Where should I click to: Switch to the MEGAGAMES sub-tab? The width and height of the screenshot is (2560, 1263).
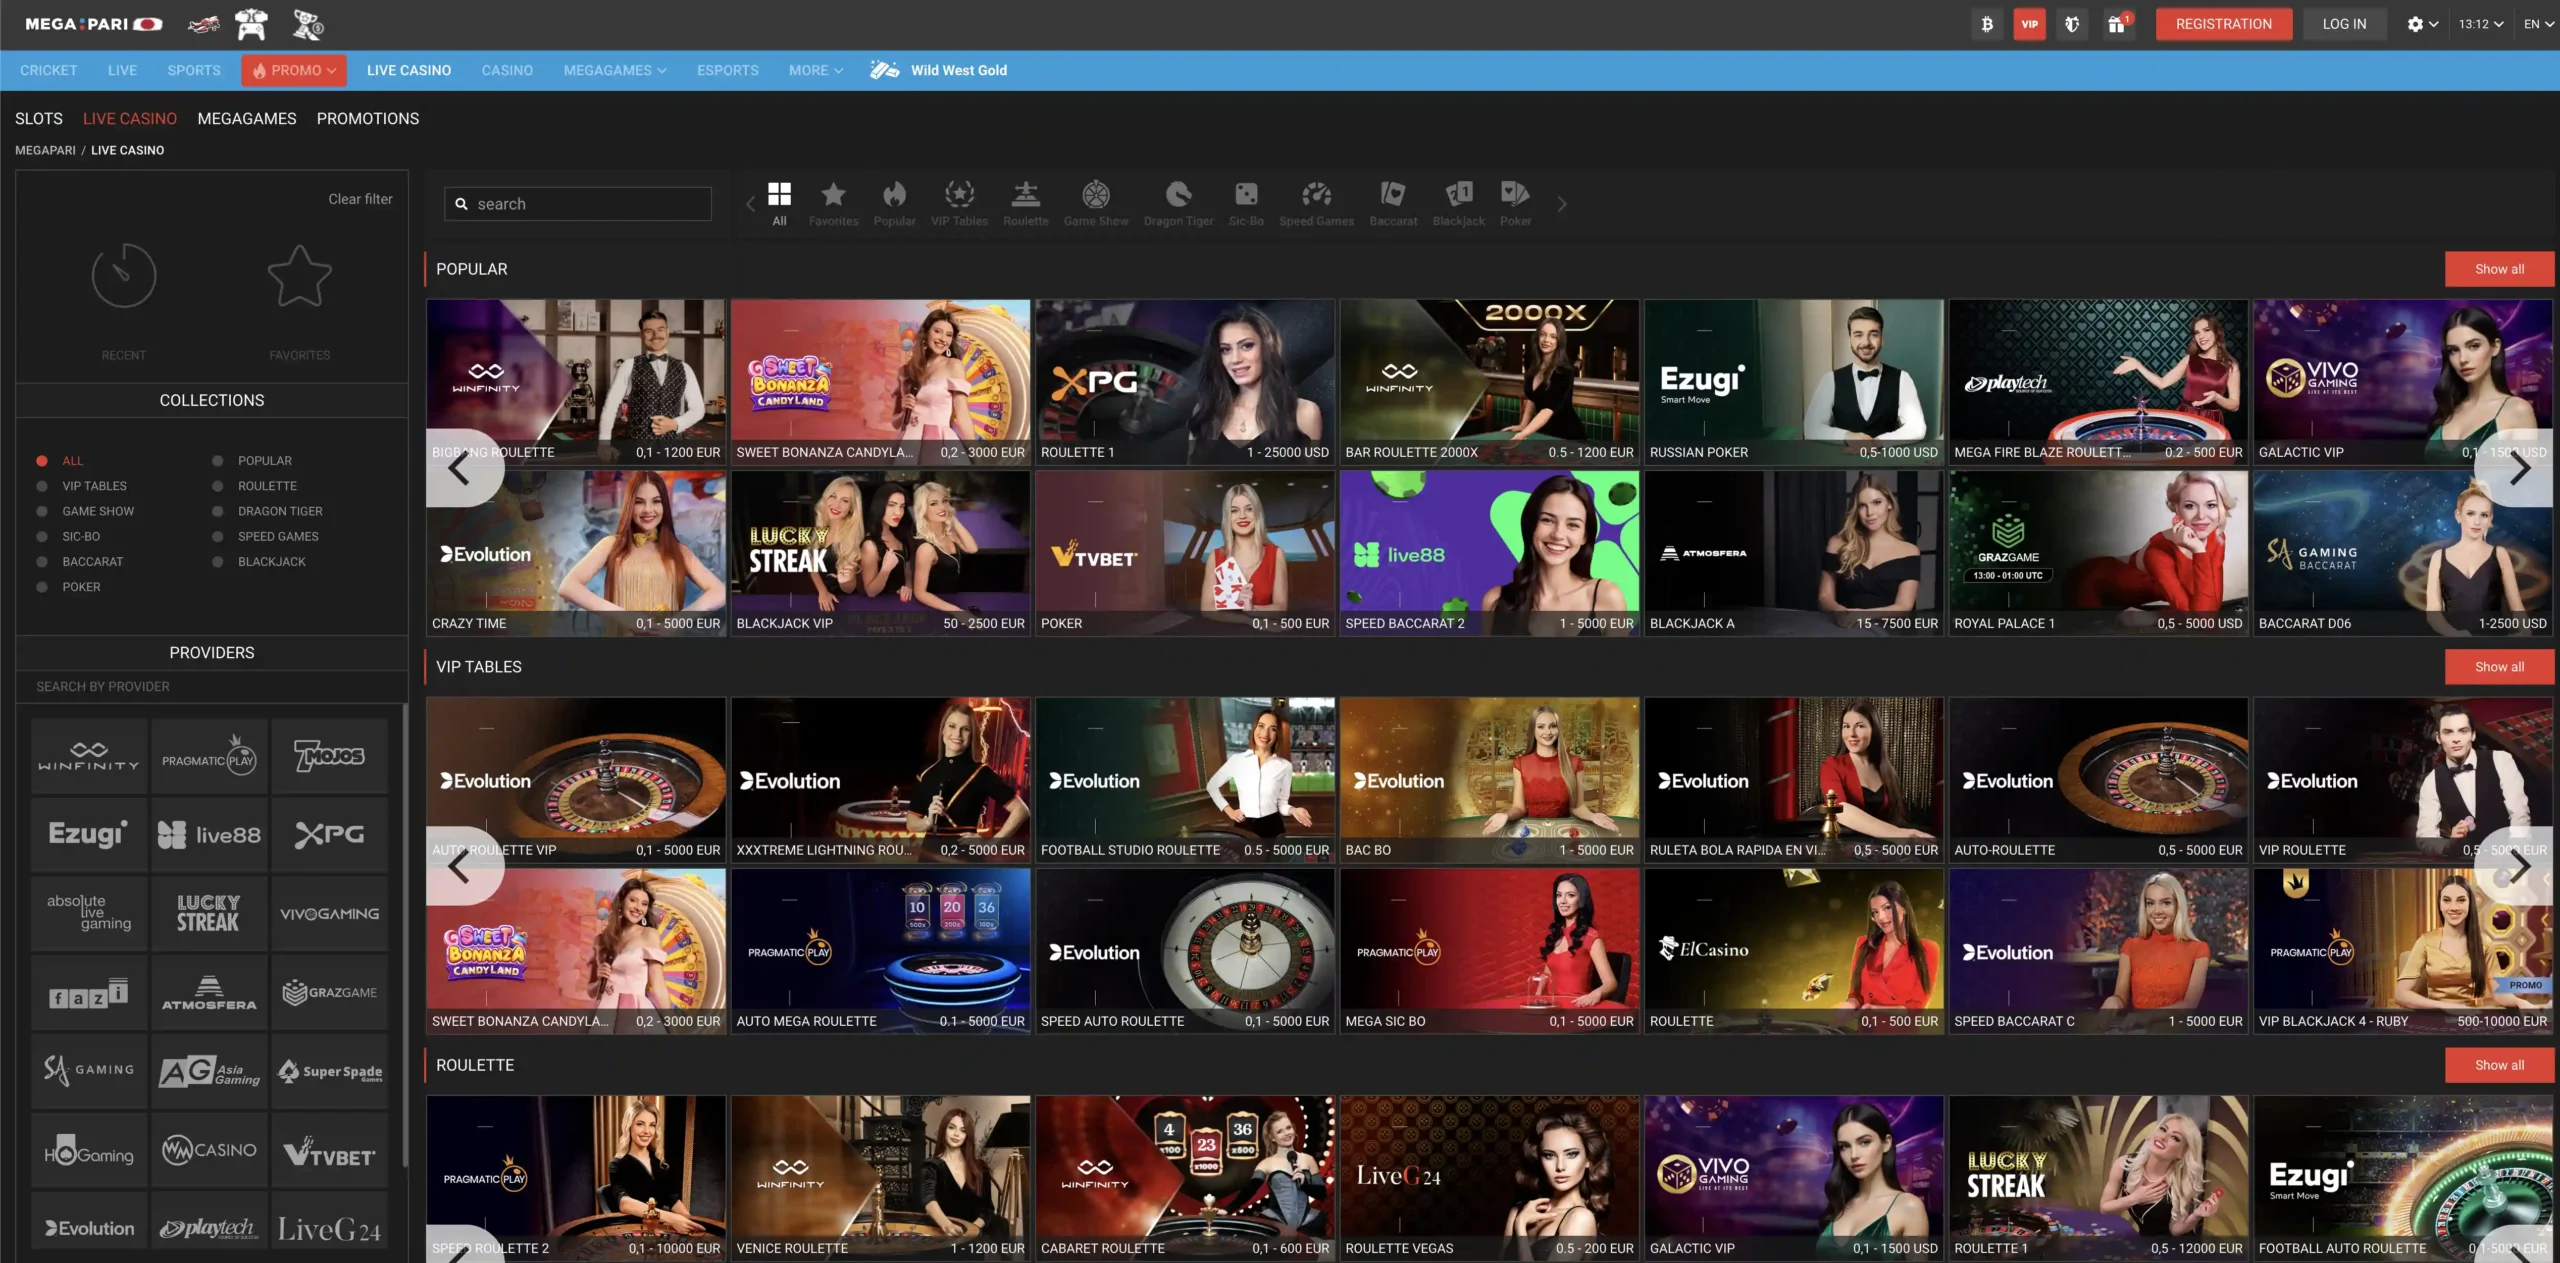(247, 119)
